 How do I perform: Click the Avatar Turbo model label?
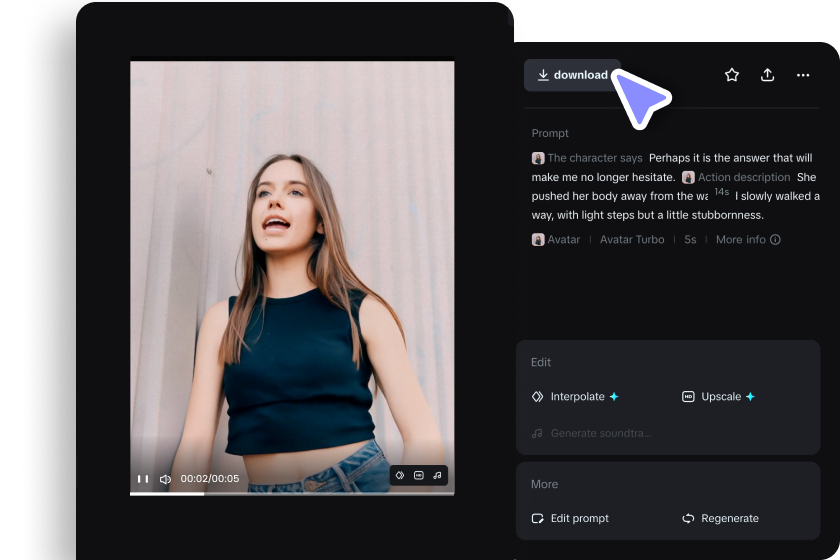pyautogui.click(x=632, y=240)
